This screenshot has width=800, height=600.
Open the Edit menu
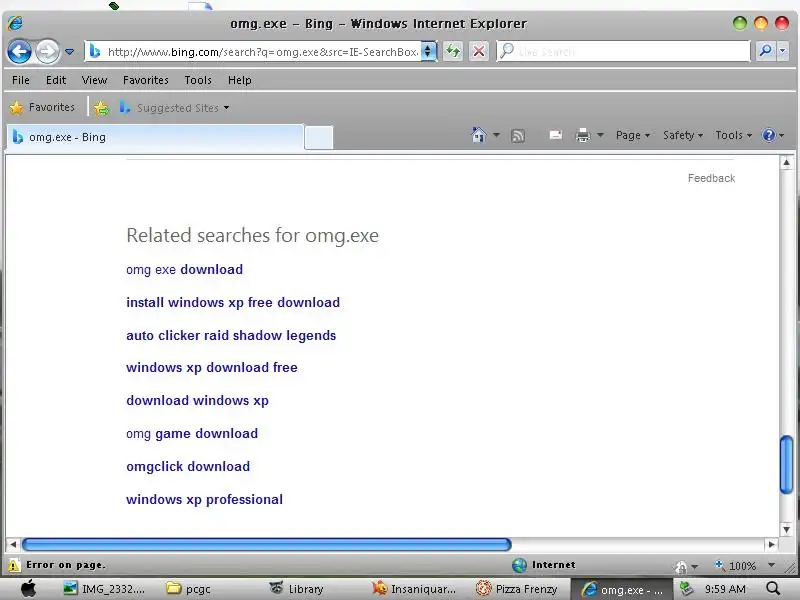(56, 80)
